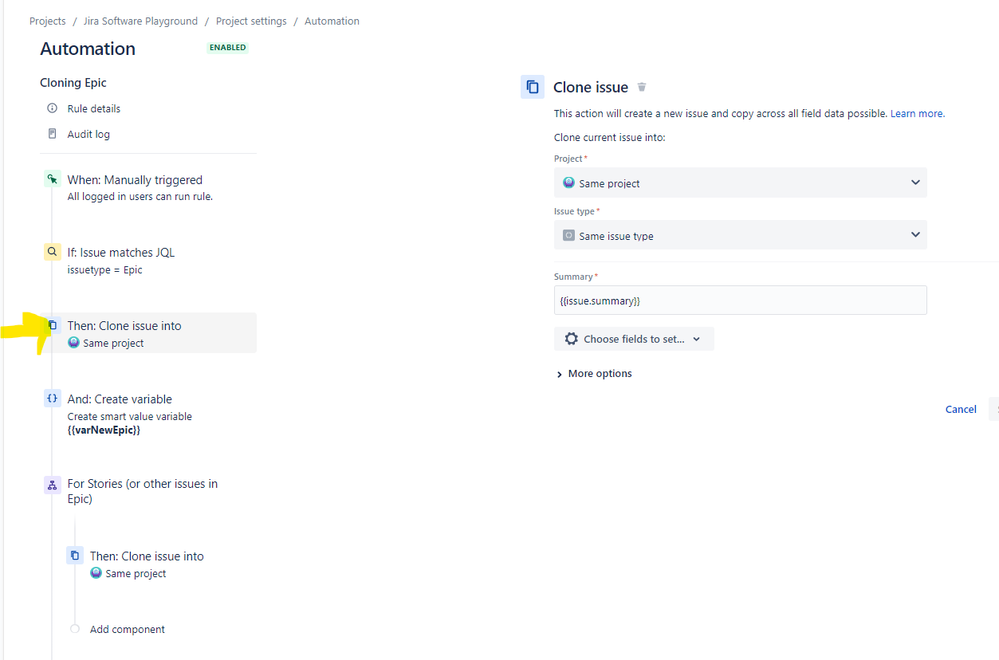This screenshot has height=660, width=999.
Task: Cancel the Clone issue edit
Action: pos(961,409)
